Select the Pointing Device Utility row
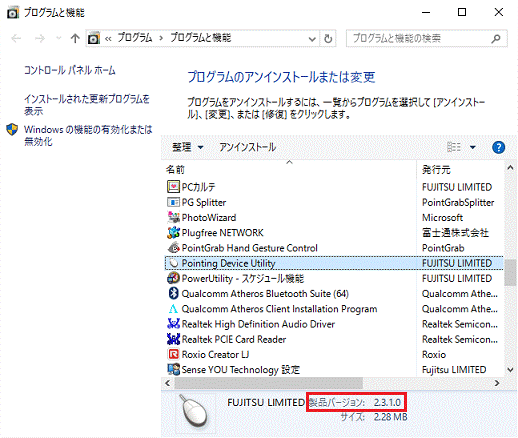This screenshot has height=438, width=518. (334, 263)
